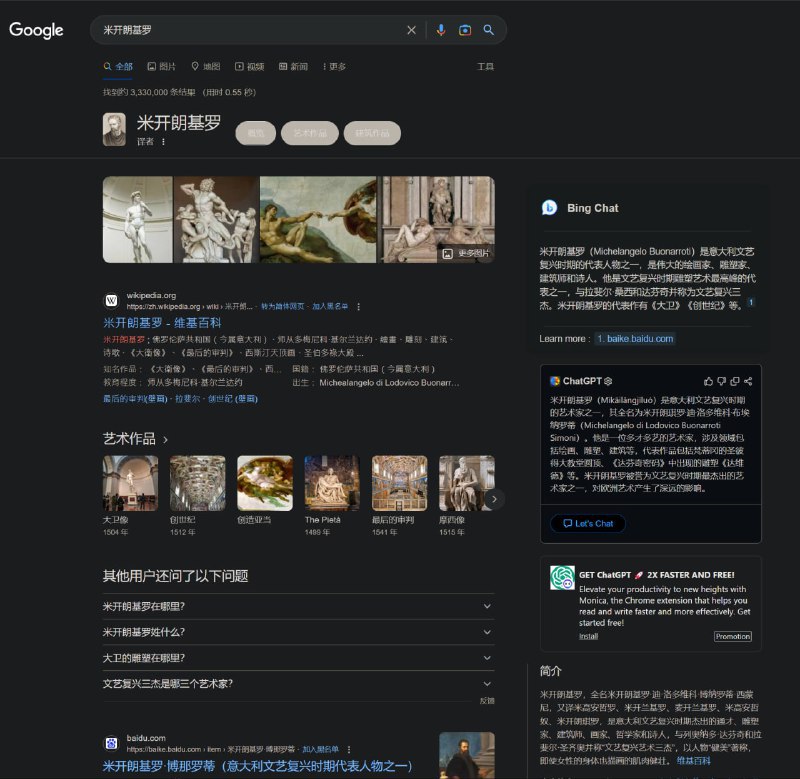Image resolution: width=800 pixels, height=779 pixels.
Task: Thumbs up the ChatGPT answer
Action: pos(708,381)
